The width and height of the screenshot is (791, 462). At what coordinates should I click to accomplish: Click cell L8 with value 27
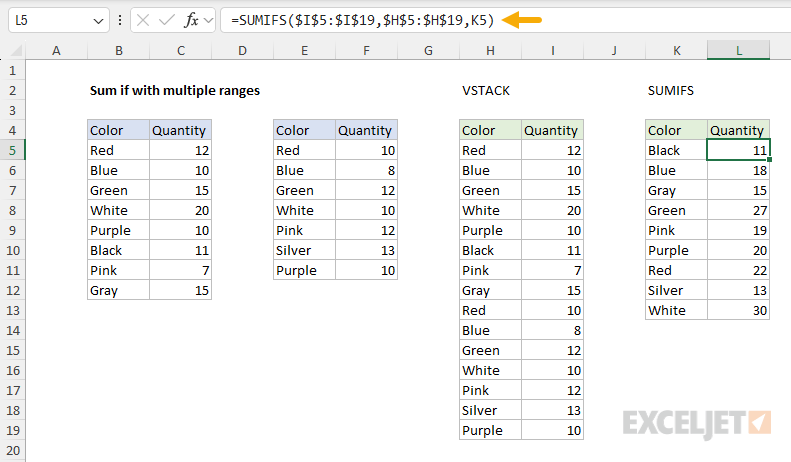pyautogui.click(x=739, y=210)
